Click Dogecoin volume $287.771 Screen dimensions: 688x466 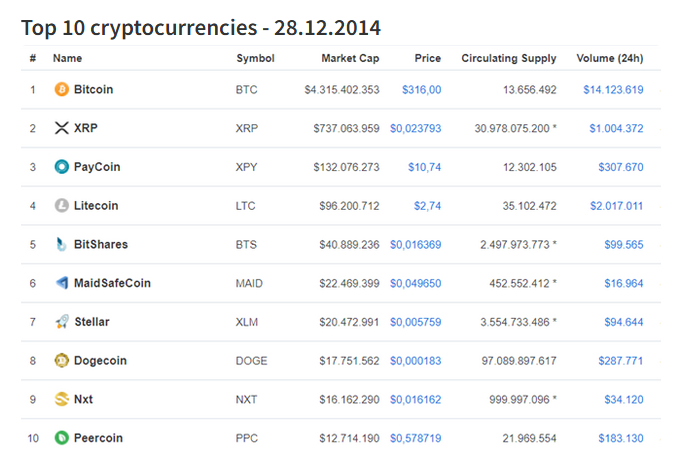coord(621,361)
